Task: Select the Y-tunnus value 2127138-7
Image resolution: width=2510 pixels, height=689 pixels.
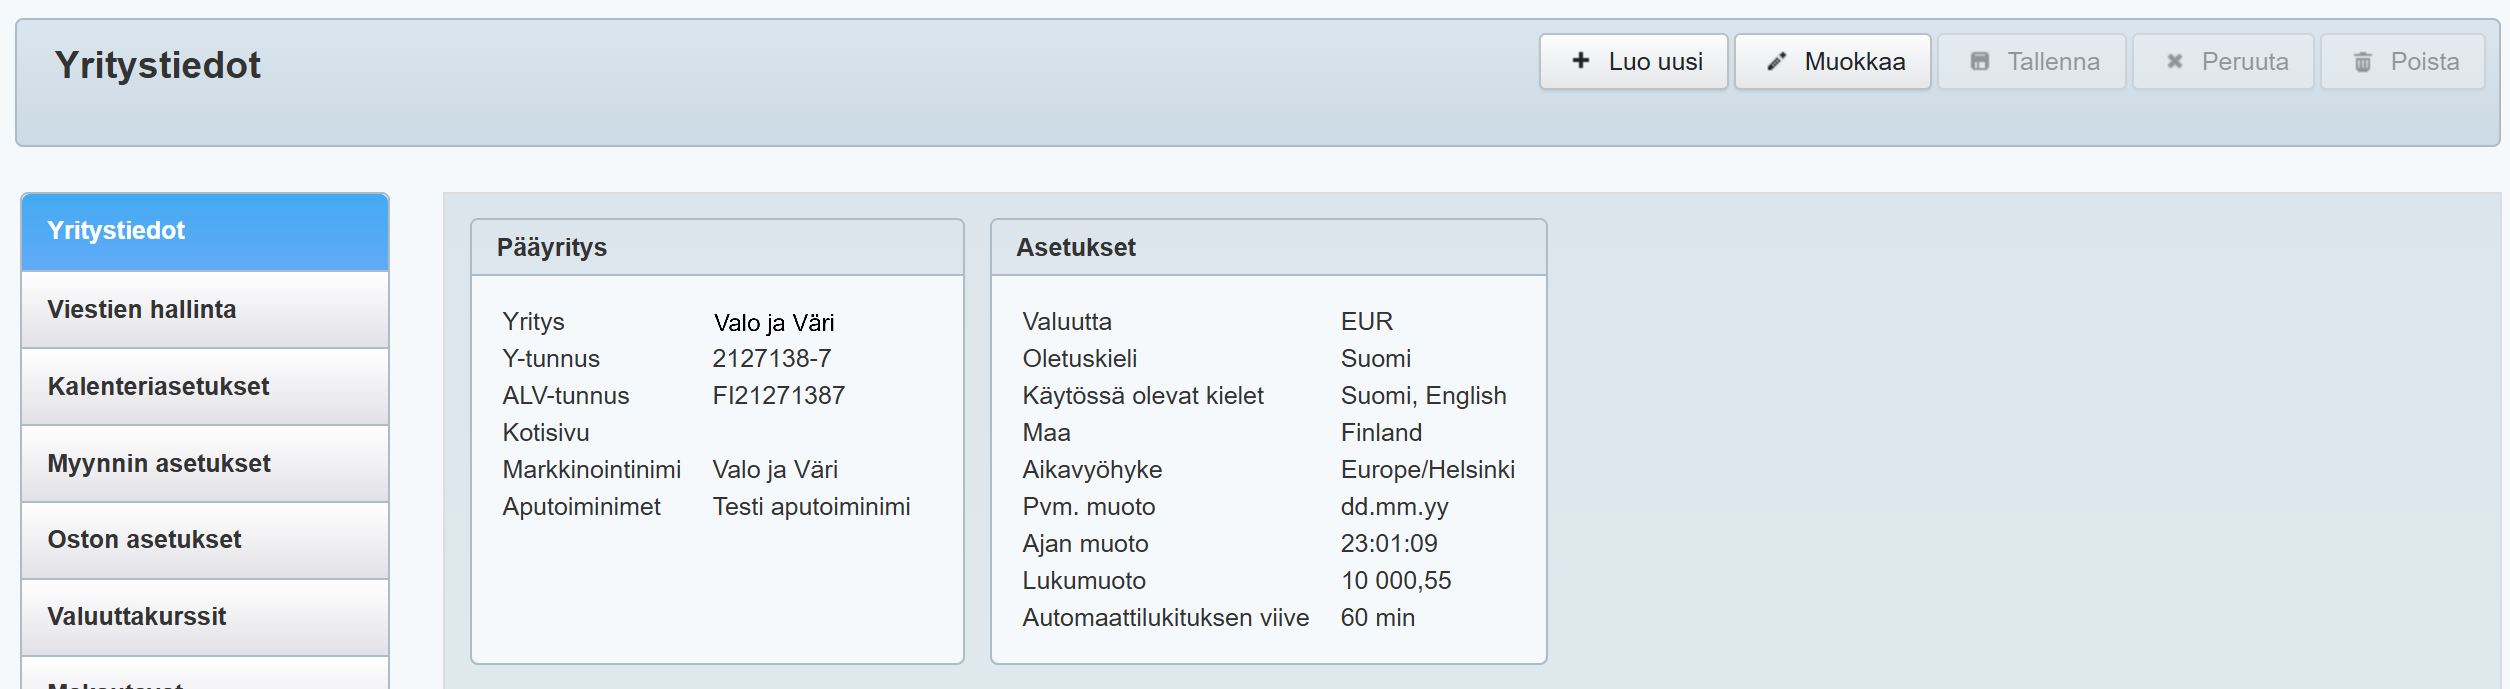Action: 771,359
